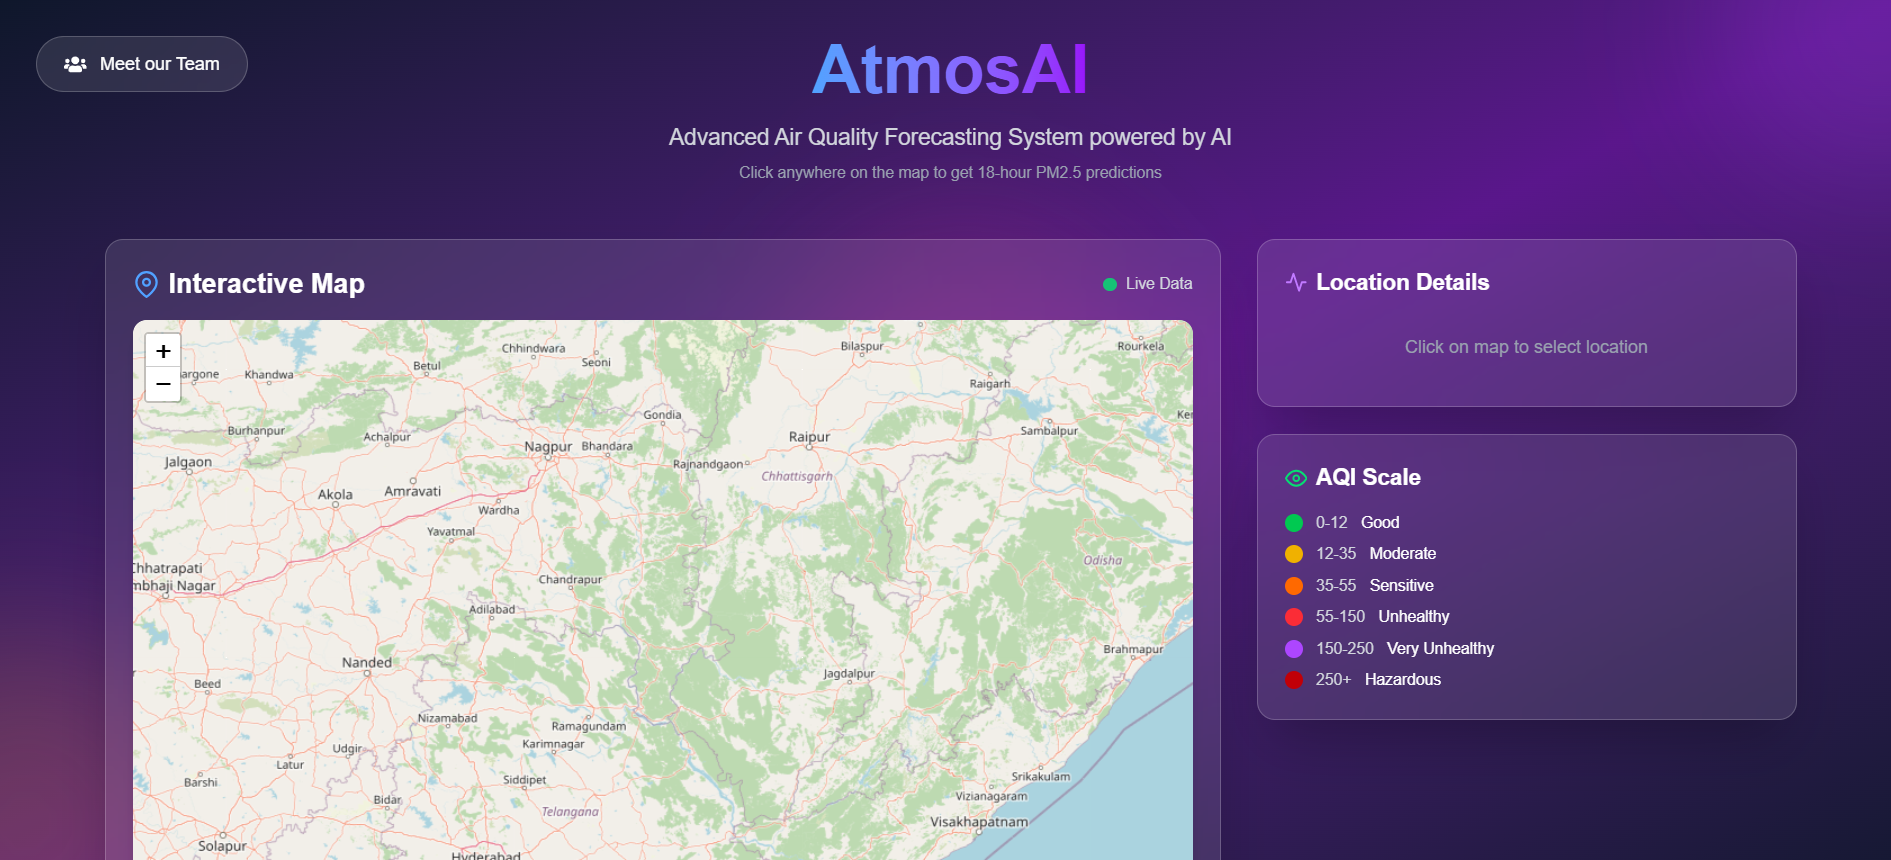
Task: Click the map pin icon beside Interactive Map
Action: click(146, 284)
